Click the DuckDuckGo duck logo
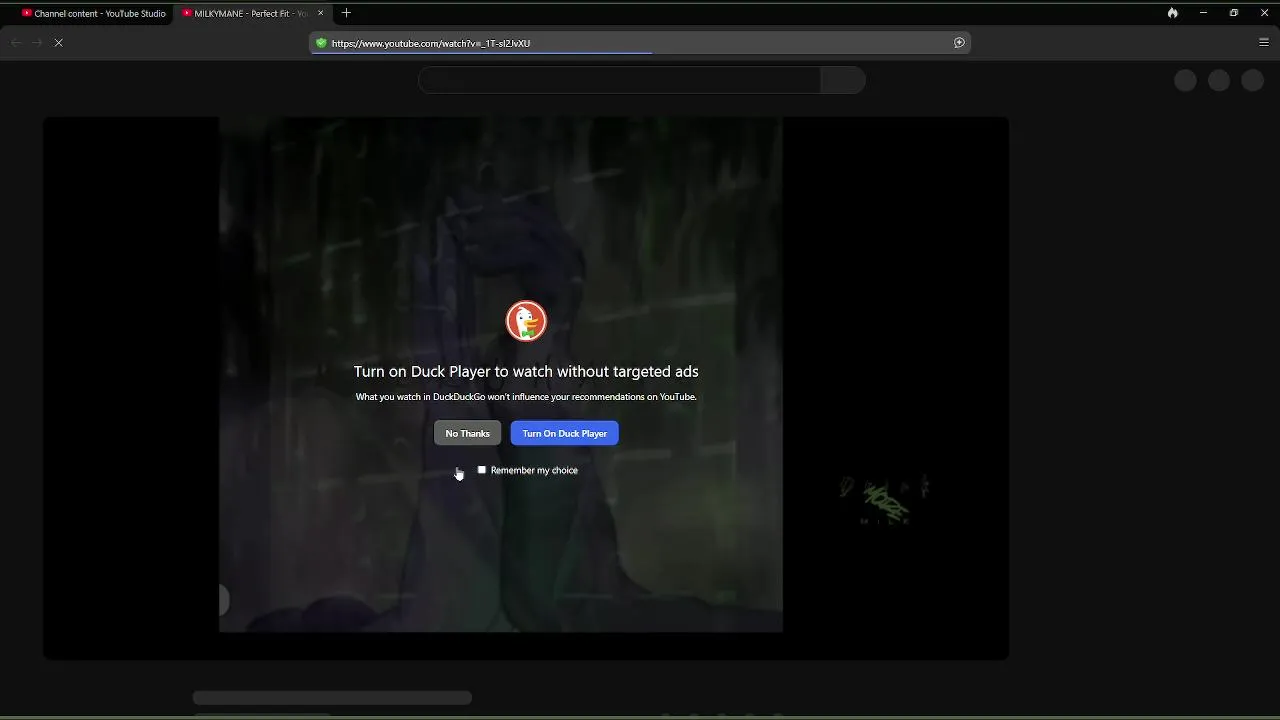 pos(526,321)
